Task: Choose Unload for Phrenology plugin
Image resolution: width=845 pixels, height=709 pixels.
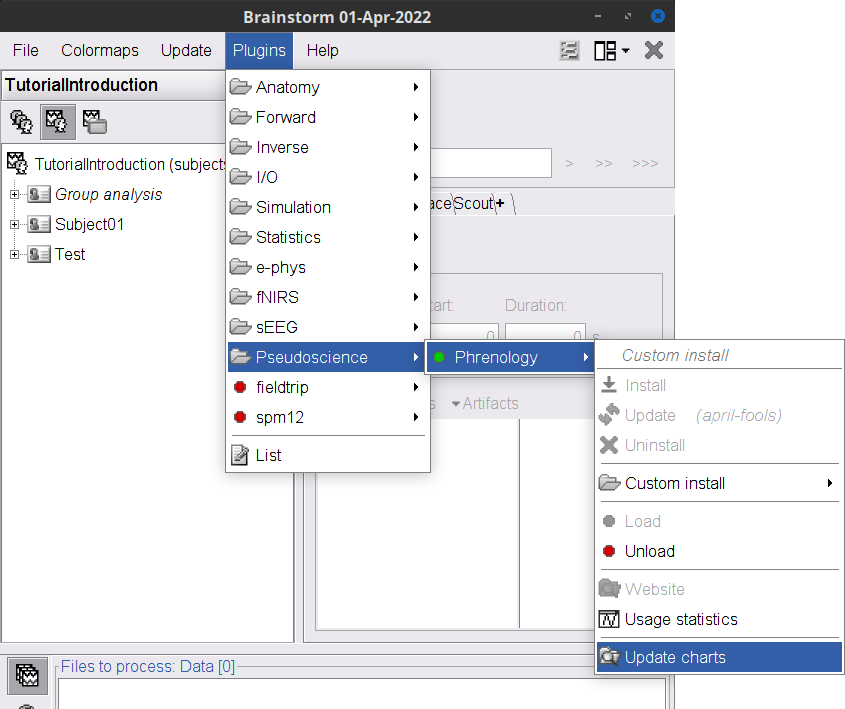Action: (x=719, y=551)
